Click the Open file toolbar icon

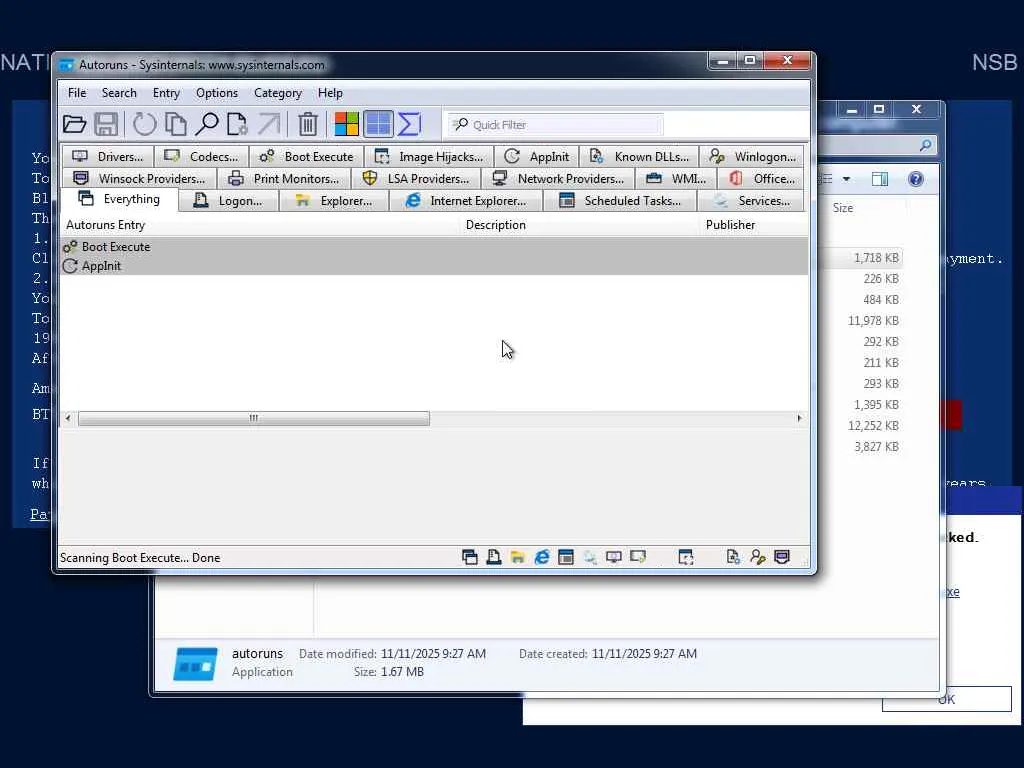click(74, 124)
